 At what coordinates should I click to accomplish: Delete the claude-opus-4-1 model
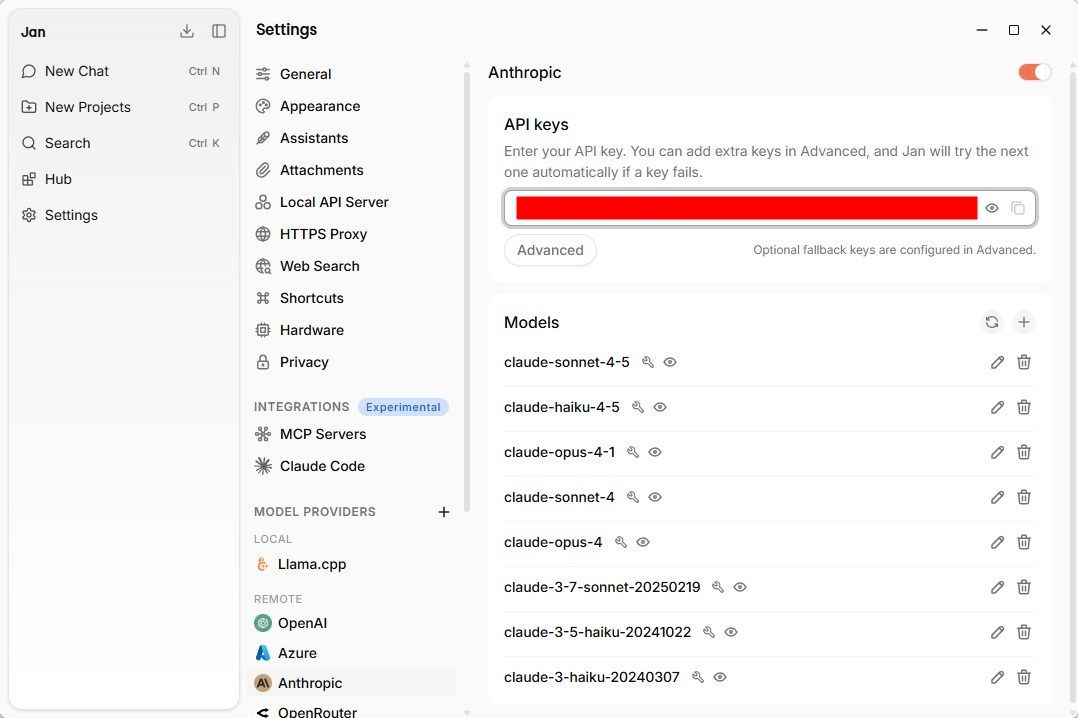1024,453
